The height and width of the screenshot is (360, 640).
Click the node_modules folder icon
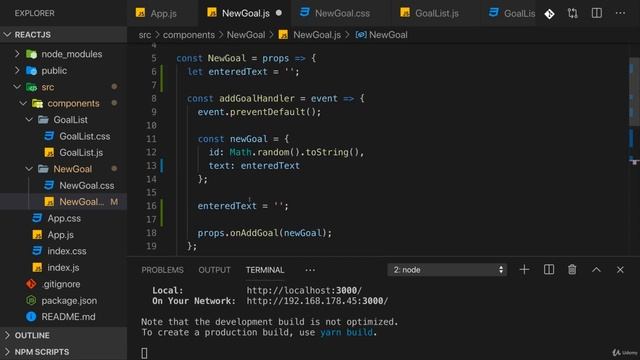(x=31, y=54)
